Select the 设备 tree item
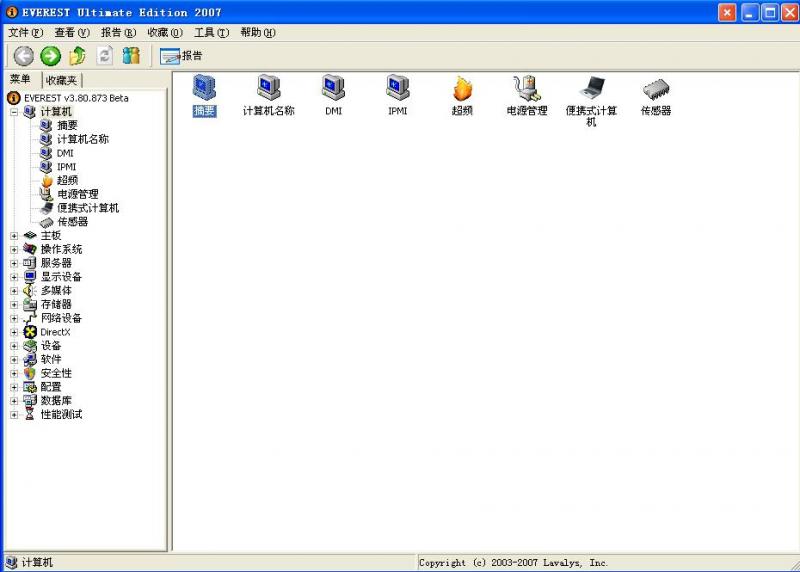Image resolution: width=800 pixels, height=572 pixels. 51,346
